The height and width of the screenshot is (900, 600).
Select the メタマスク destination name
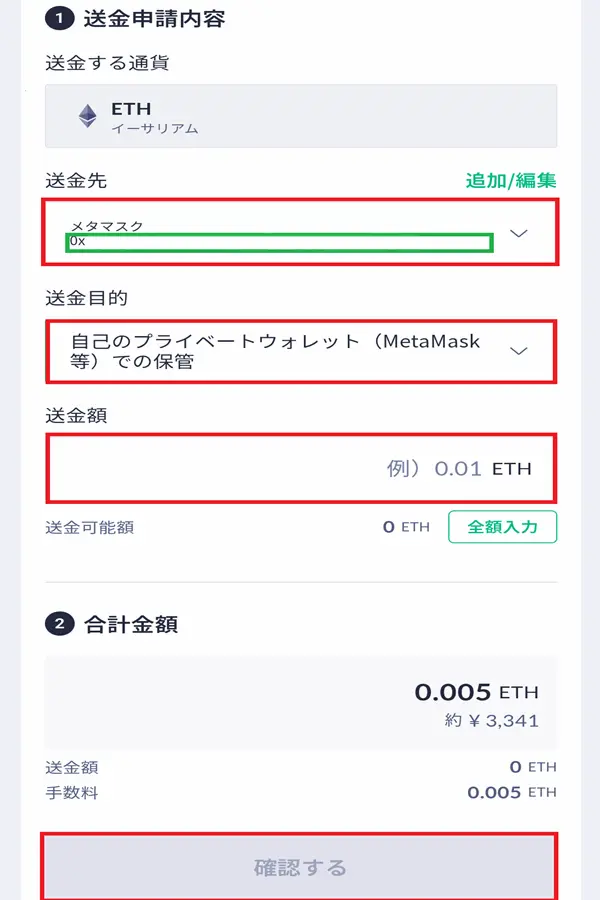click(x=108, y=227)
